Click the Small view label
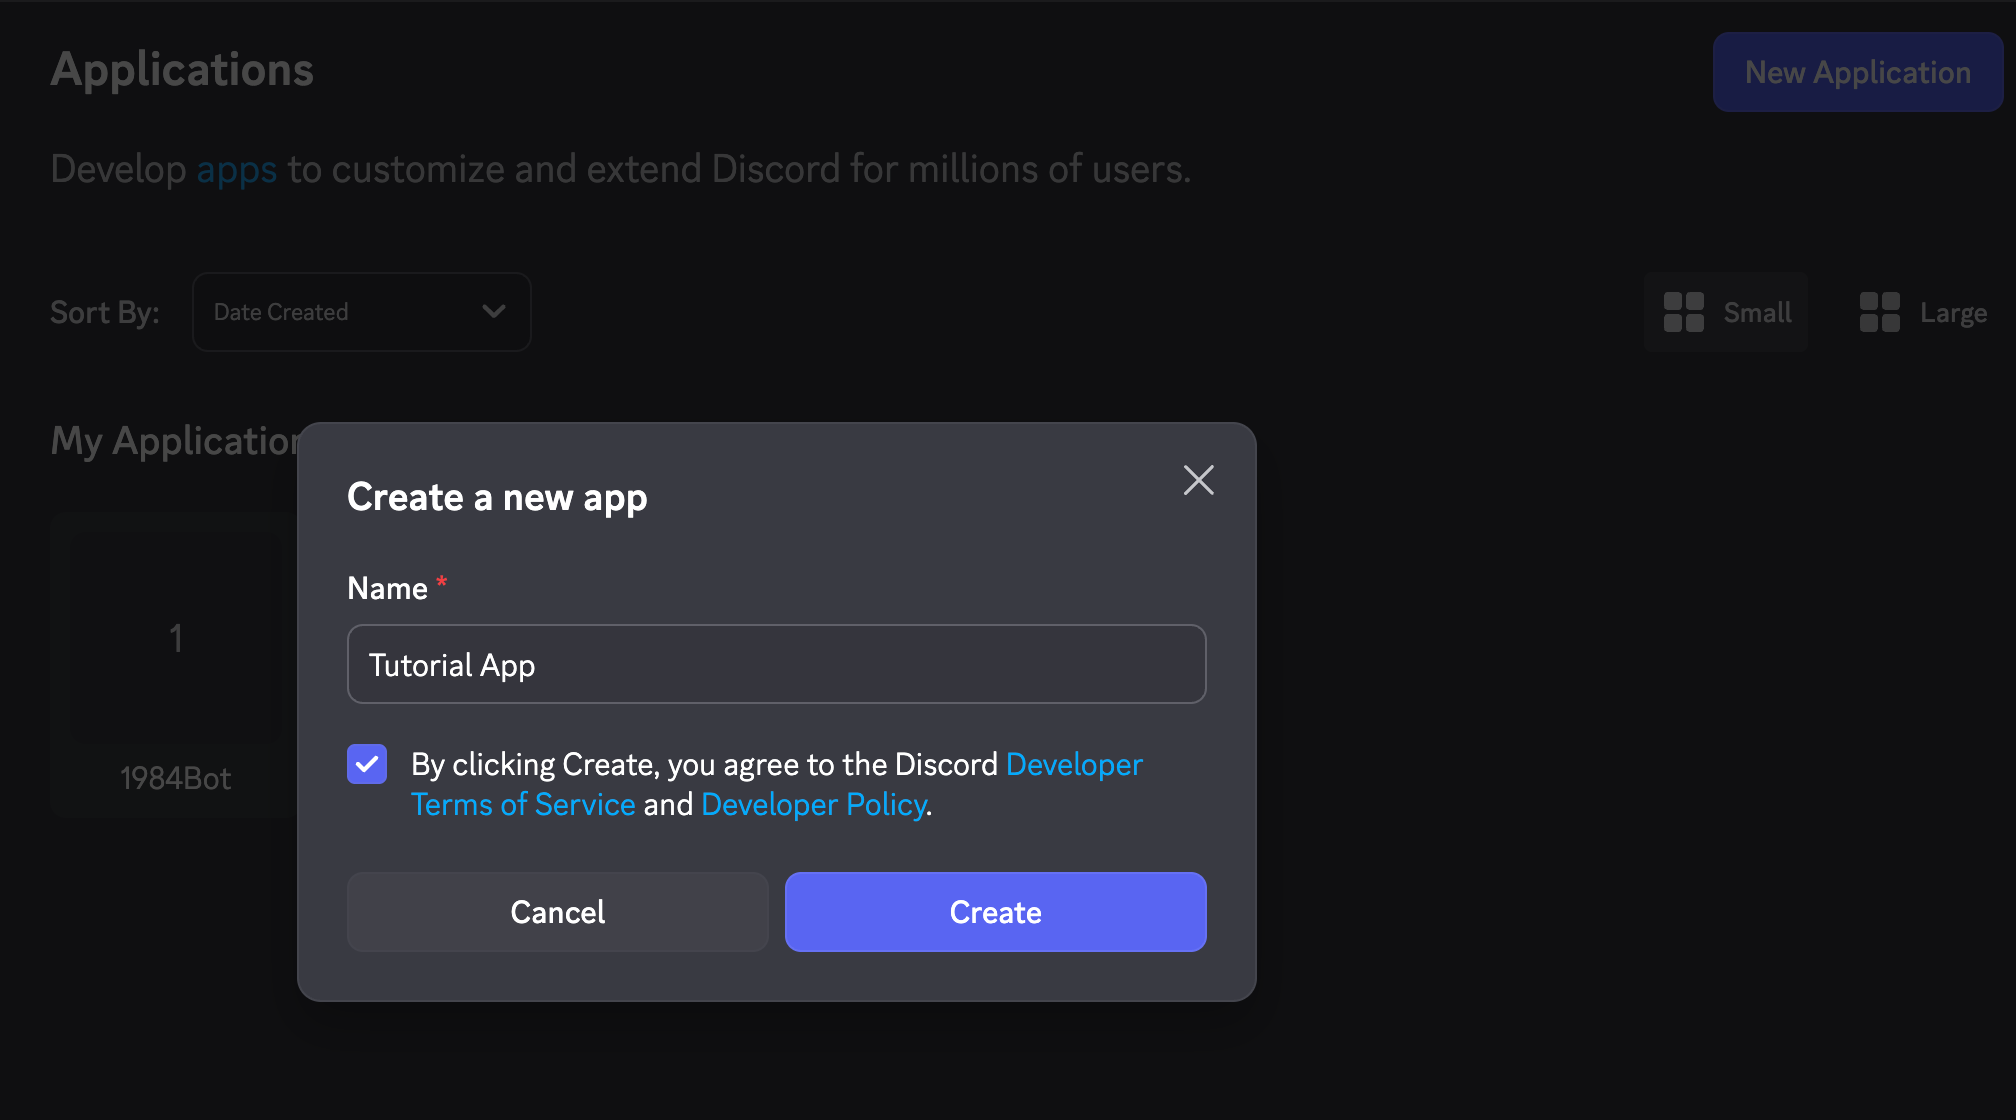The width and height of the screenshot is (2016, 1120). pos(1757,312)
